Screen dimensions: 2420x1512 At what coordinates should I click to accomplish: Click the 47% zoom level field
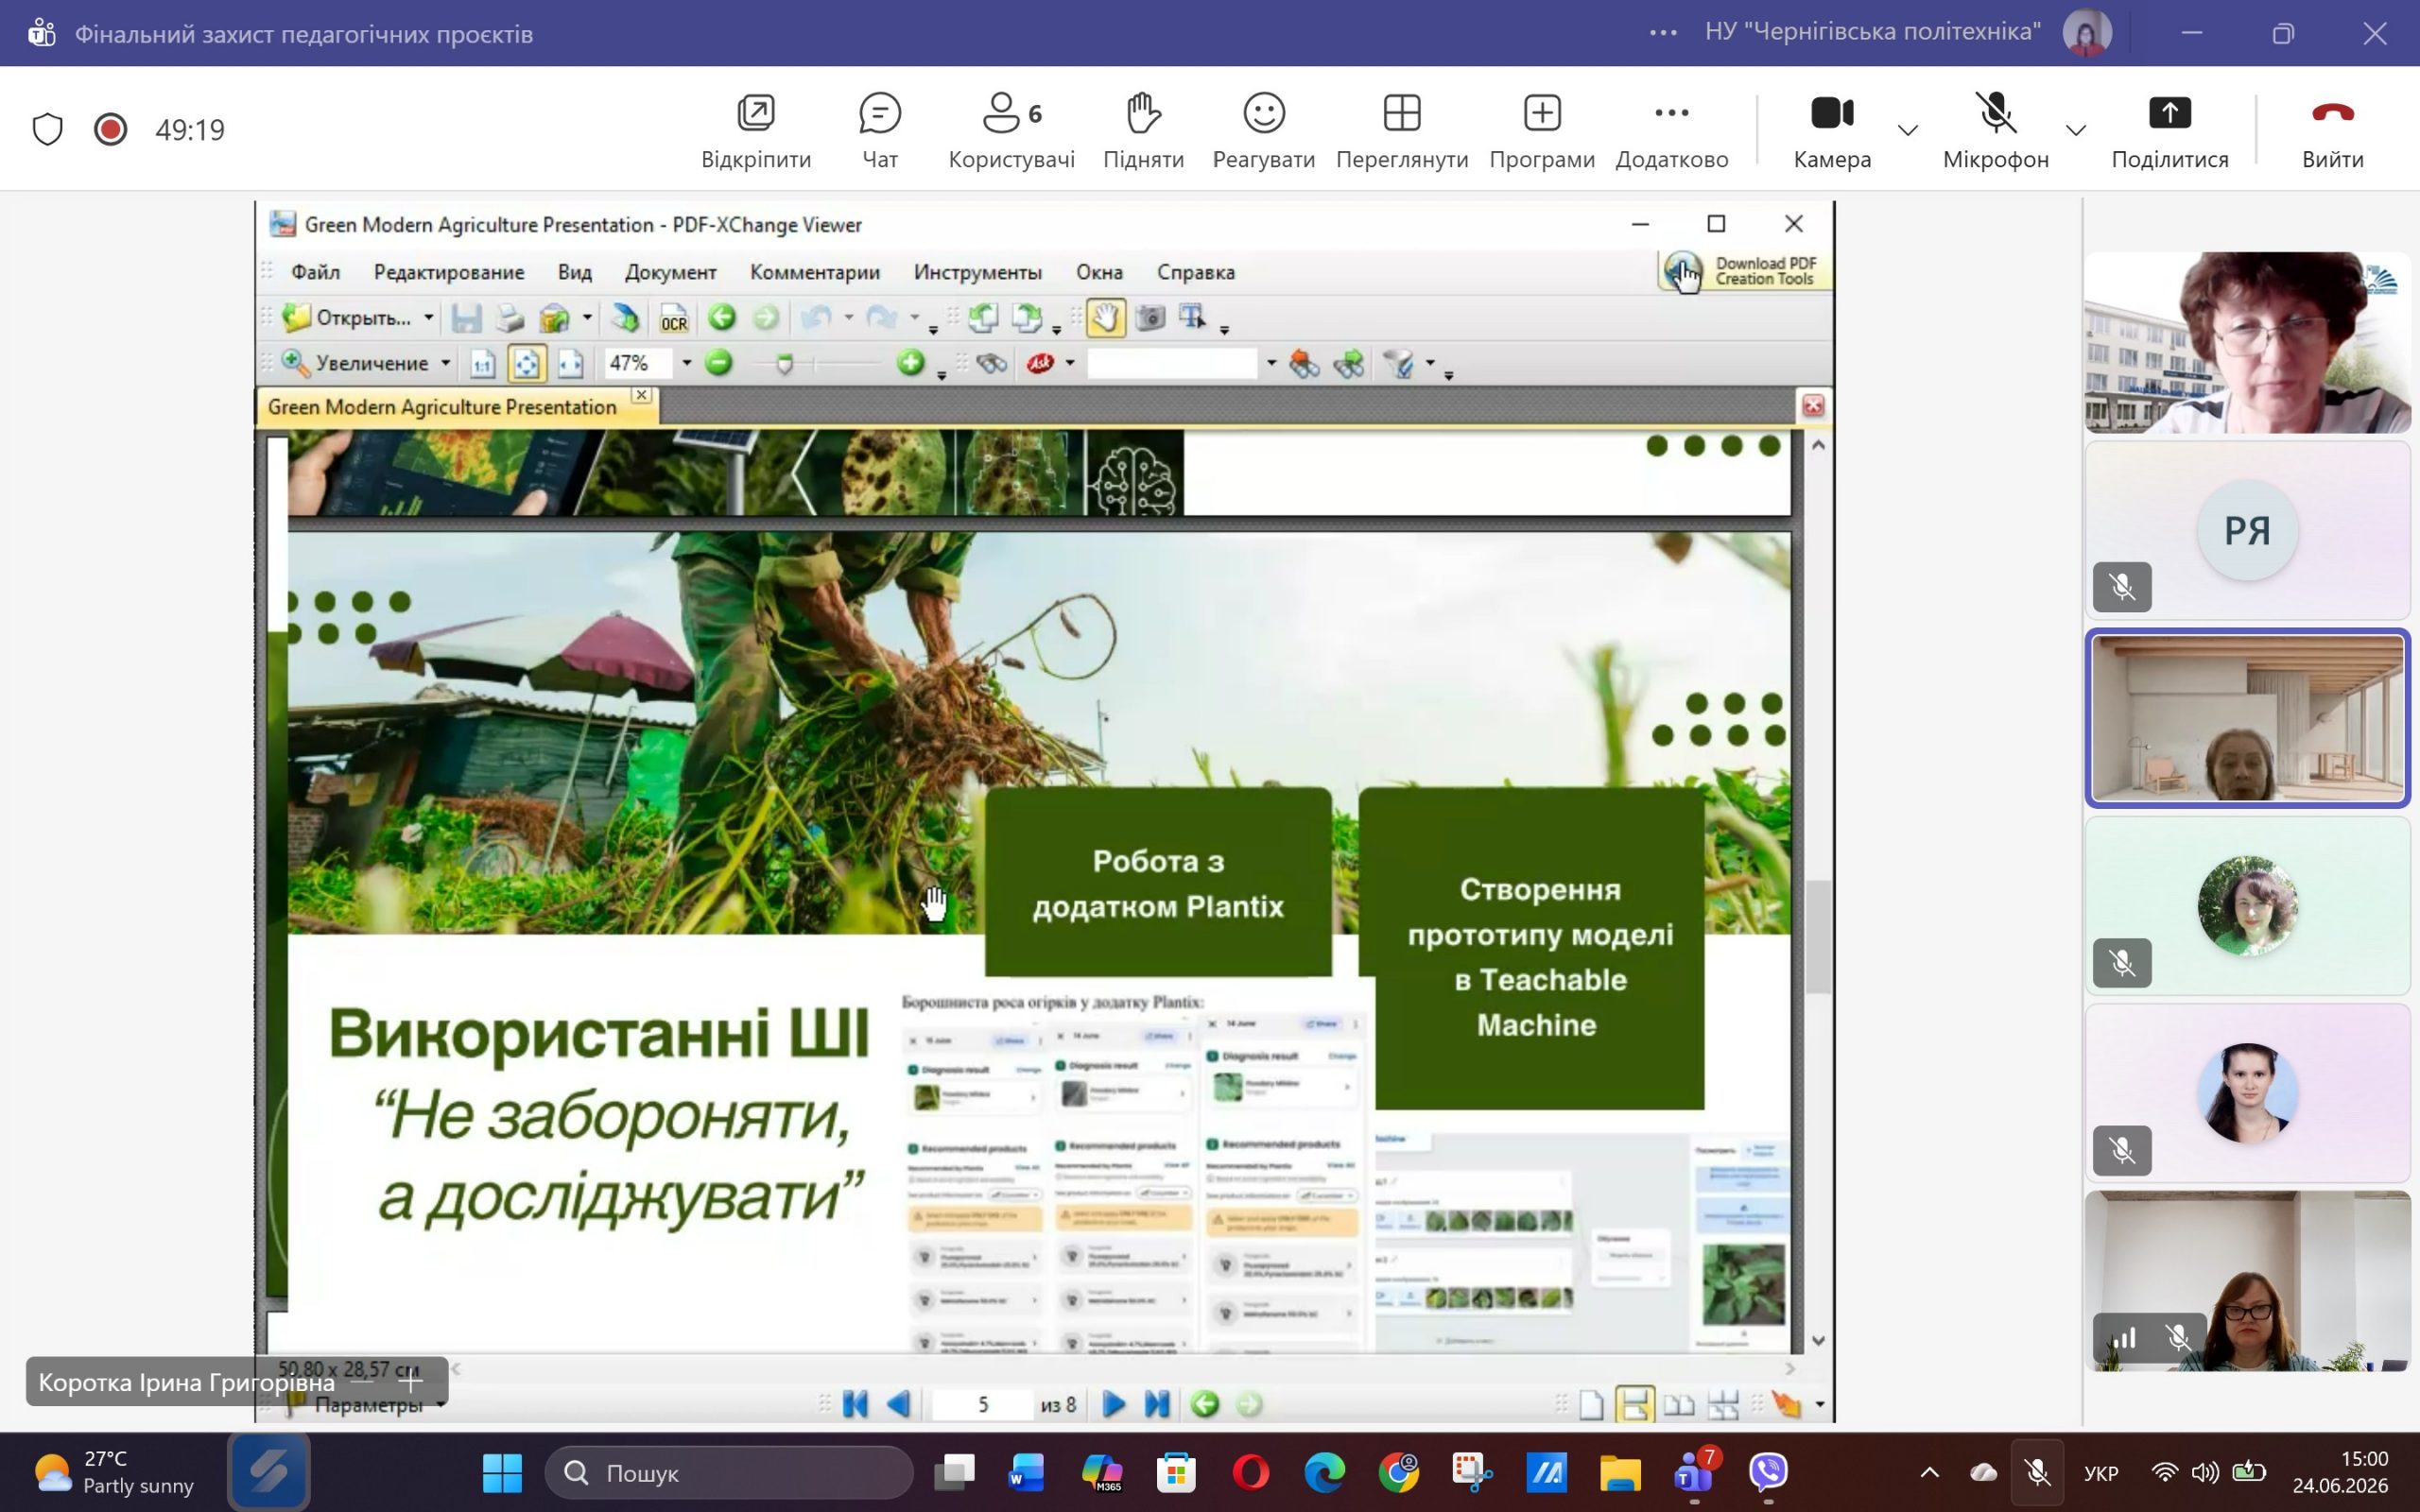pyautogui.click(x=638, y=363)
